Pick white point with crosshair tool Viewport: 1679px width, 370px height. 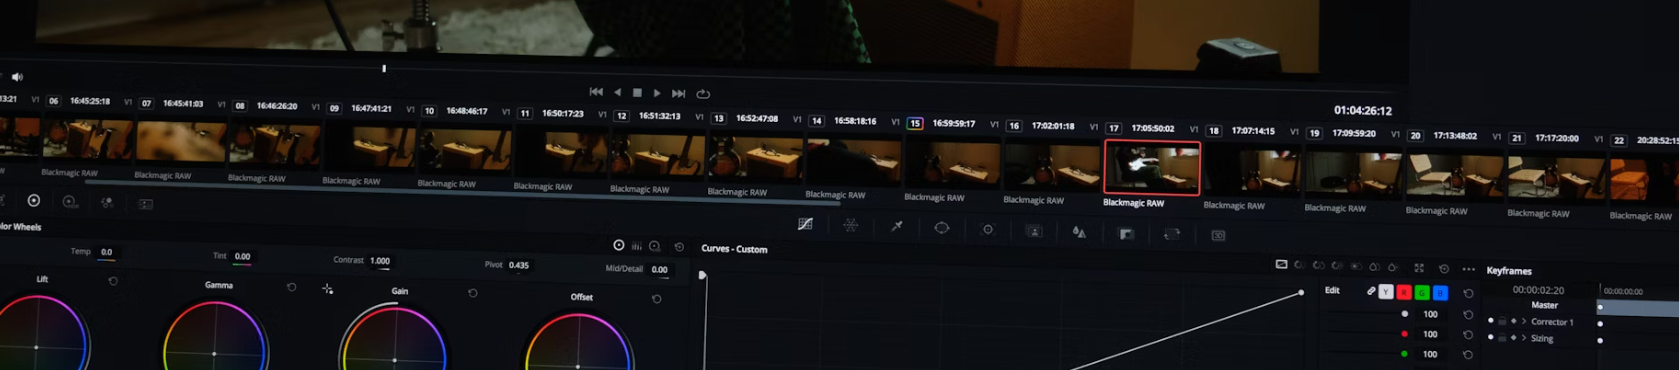[327, 289]
